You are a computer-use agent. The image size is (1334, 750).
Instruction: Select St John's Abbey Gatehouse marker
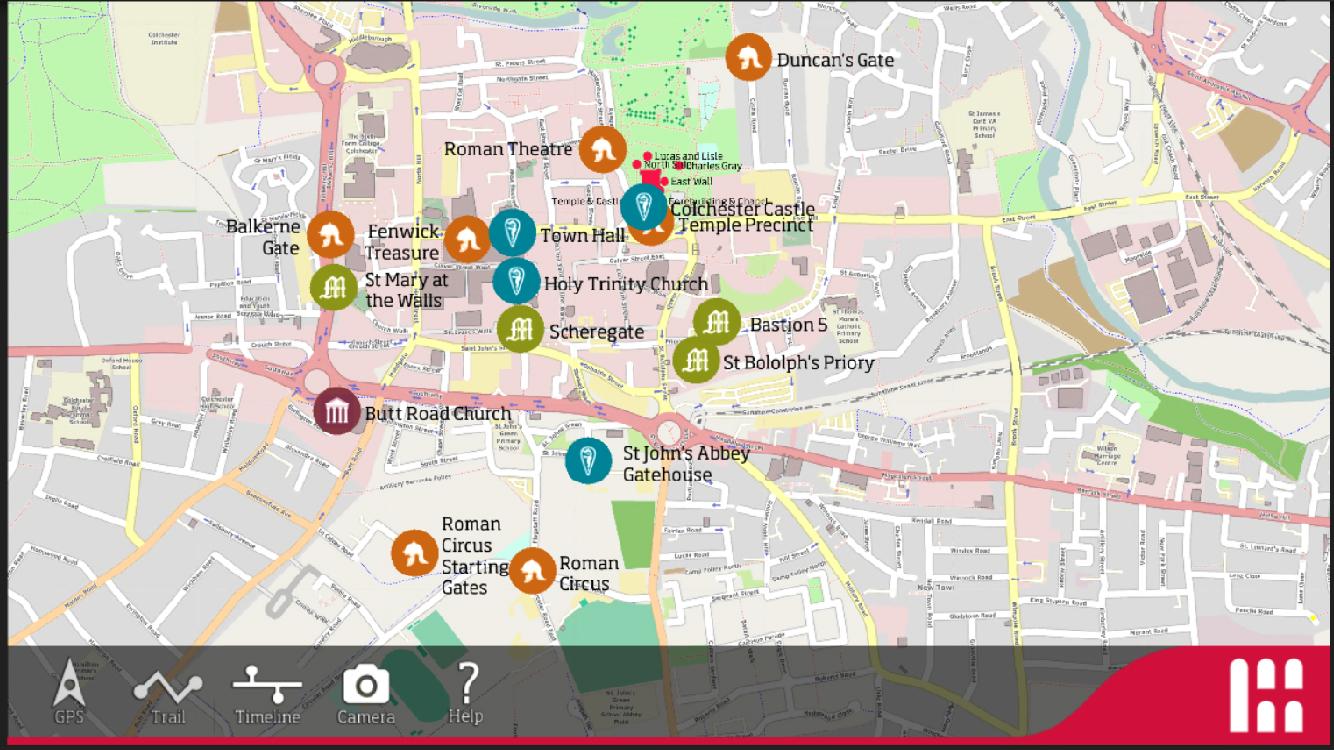(x=589, y=461)
